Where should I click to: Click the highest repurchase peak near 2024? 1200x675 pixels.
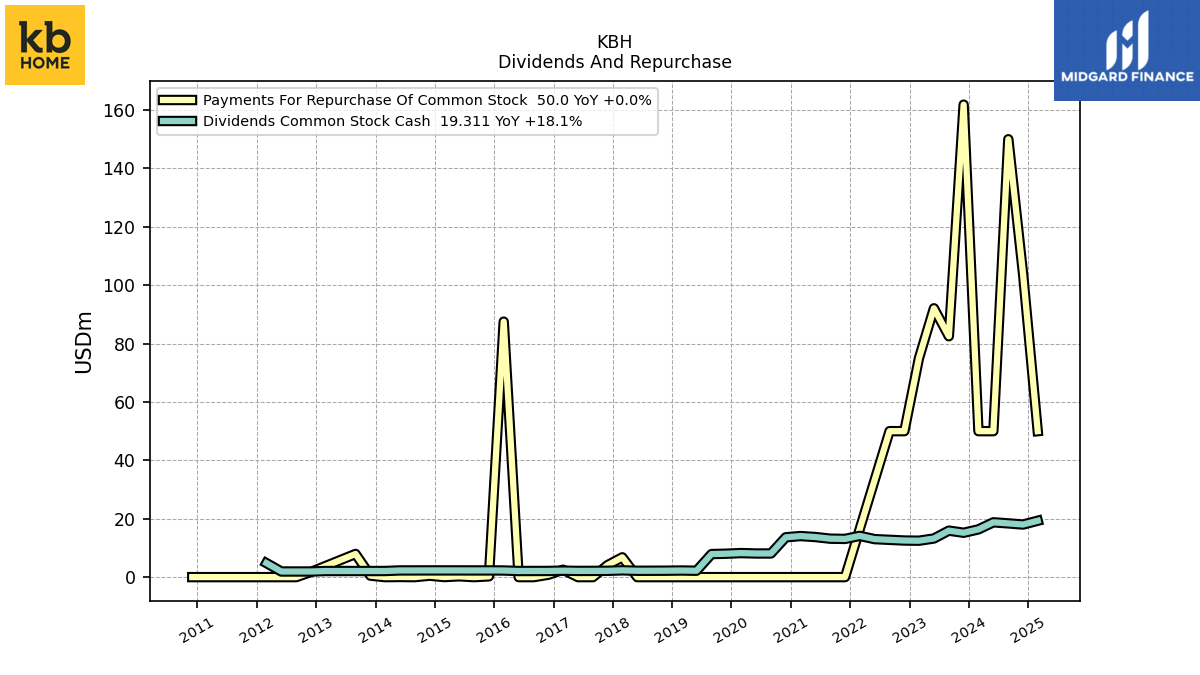(x=963, y=104)
